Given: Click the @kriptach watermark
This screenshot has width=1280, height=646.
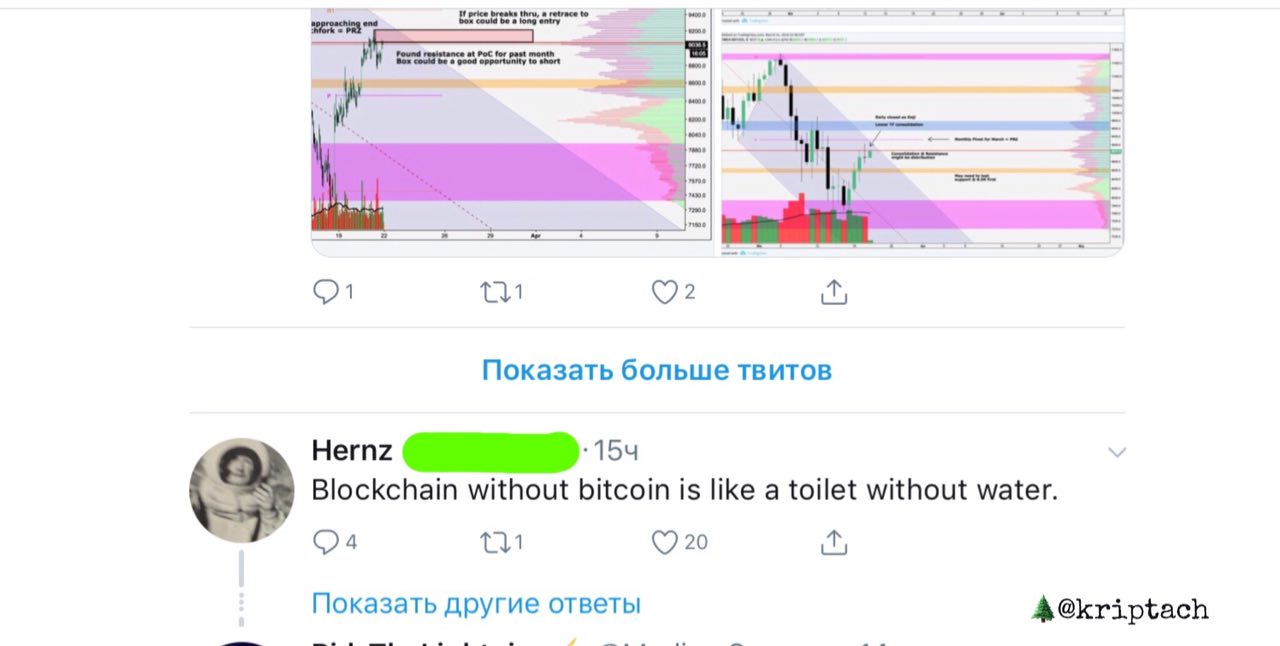Looking at the screenshot, I should pyautogui.click(x=1120, y=608).
